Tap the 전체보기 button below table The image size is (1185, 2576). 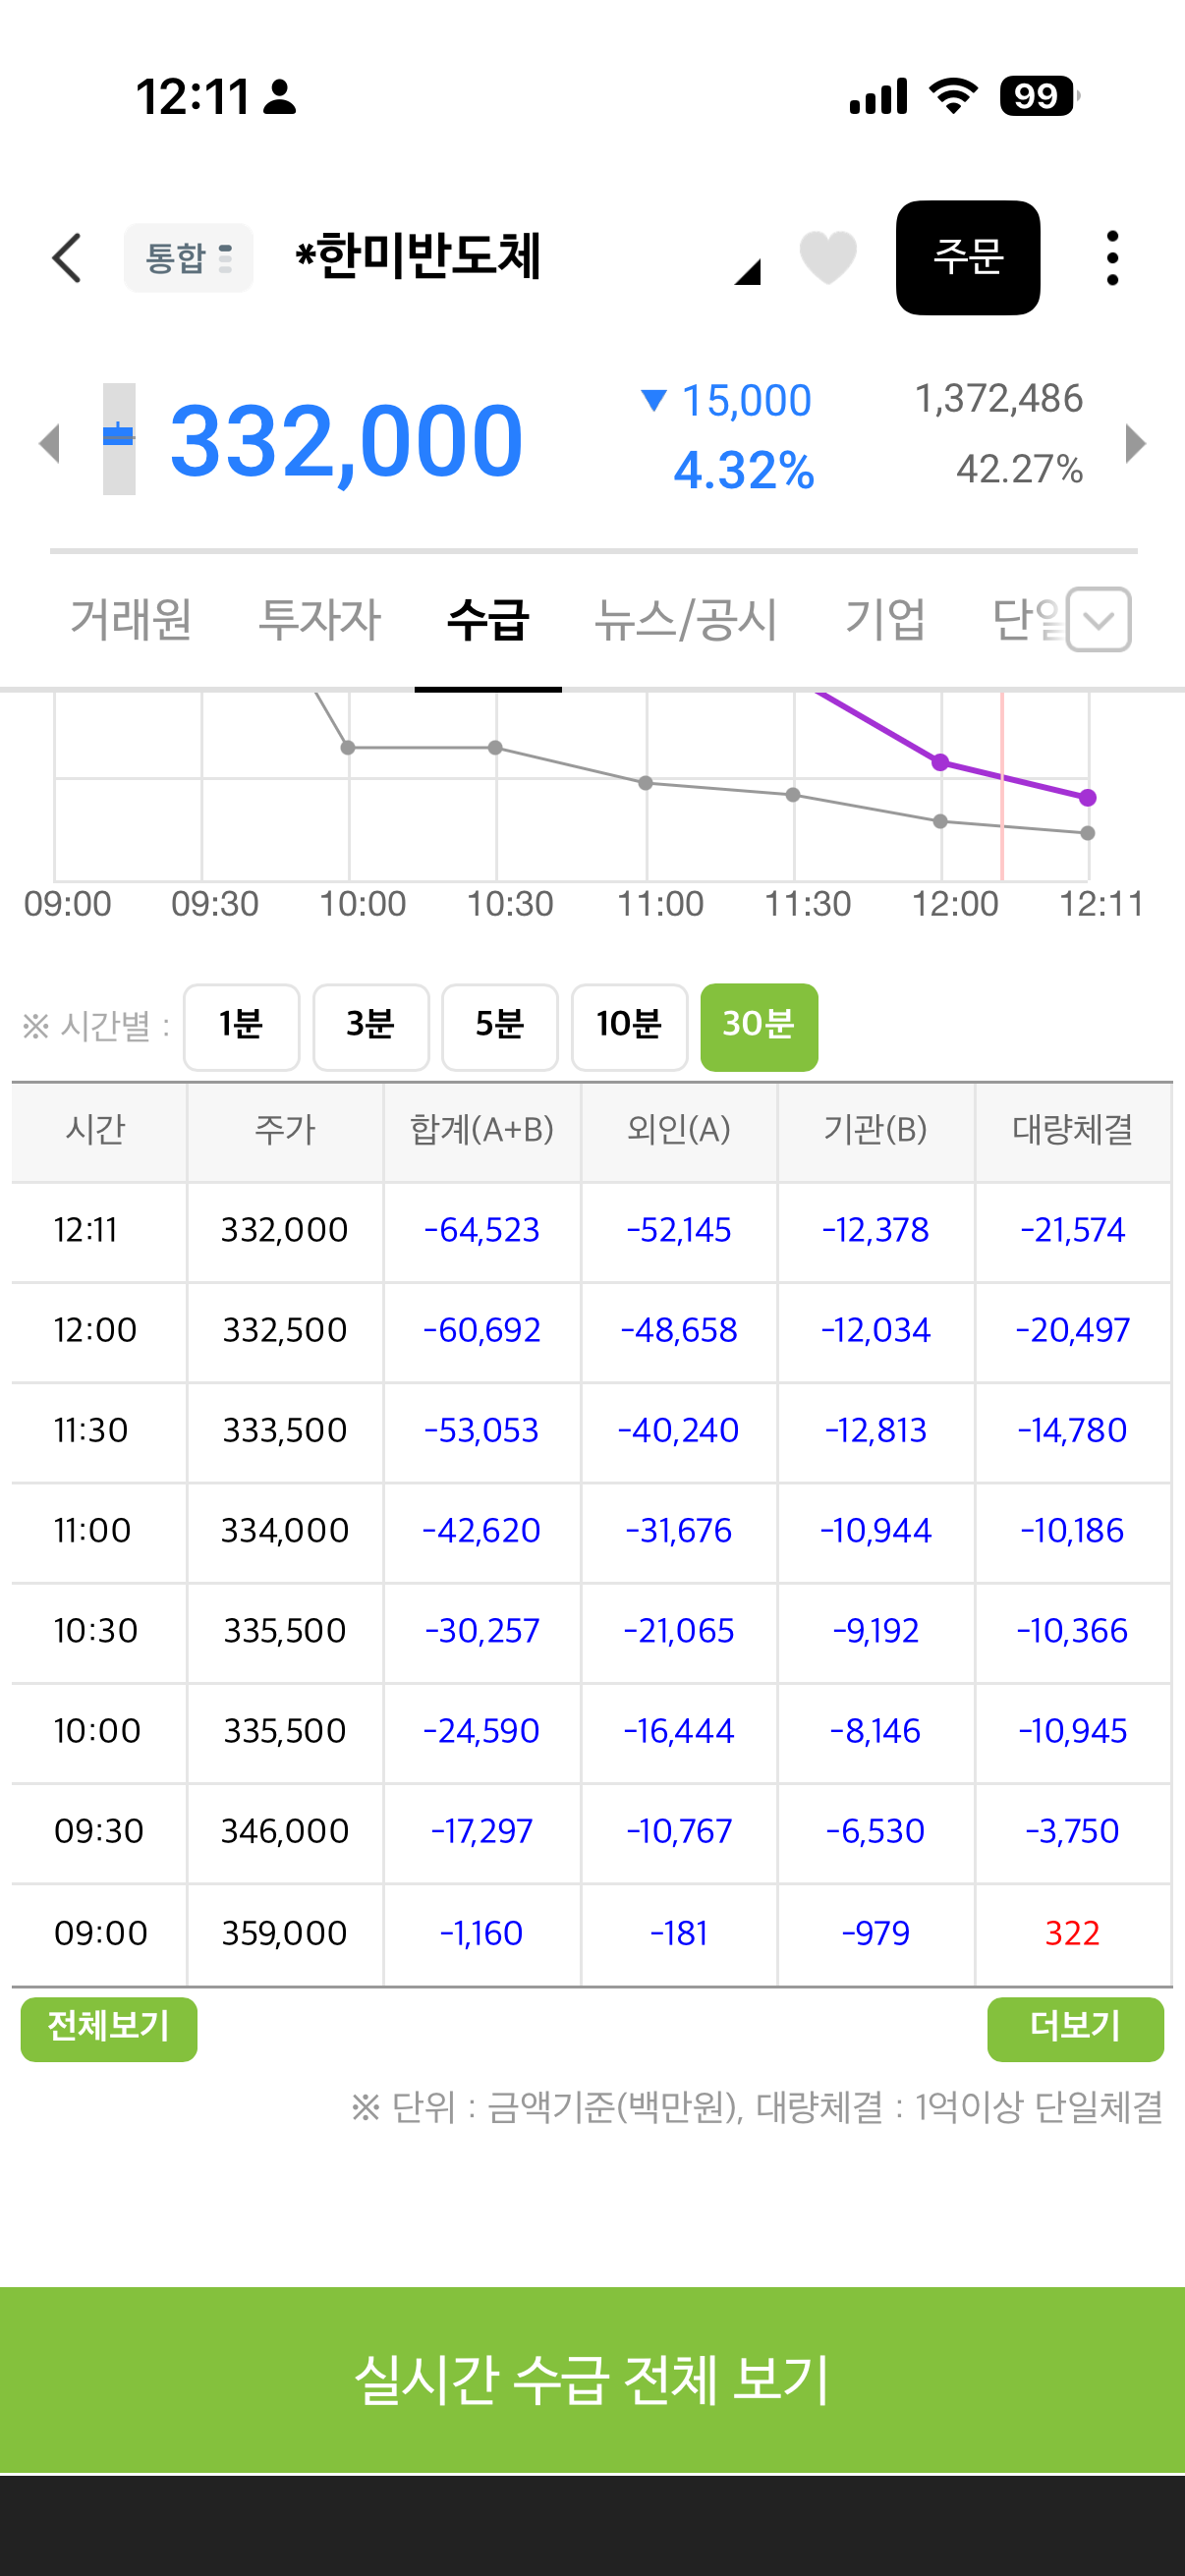pyautogui.click(x=109, y=2028)
